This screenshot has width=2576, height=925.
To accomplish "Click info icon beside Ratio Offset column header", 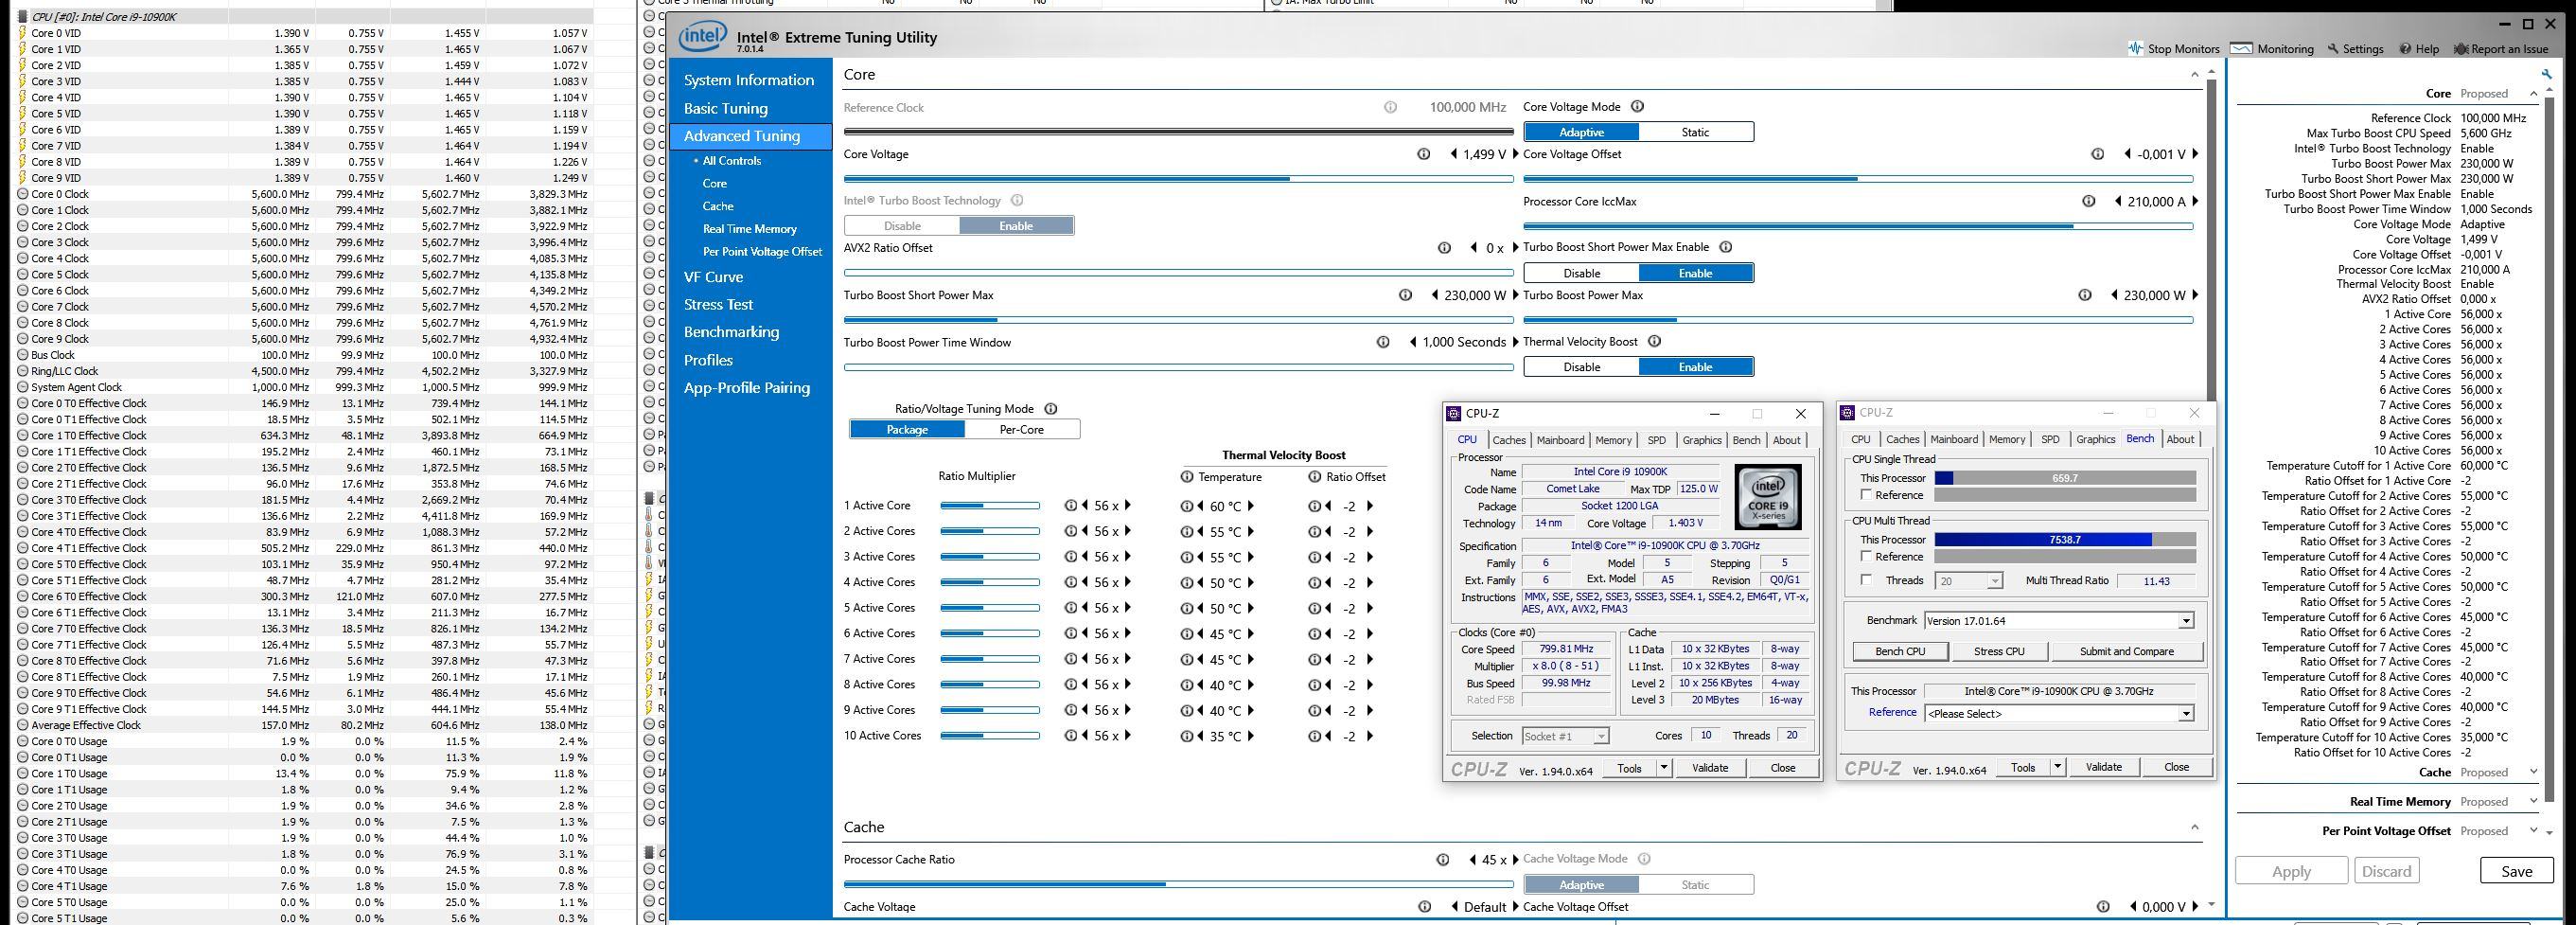I will pyautogui.click(x=1314, y=477).
